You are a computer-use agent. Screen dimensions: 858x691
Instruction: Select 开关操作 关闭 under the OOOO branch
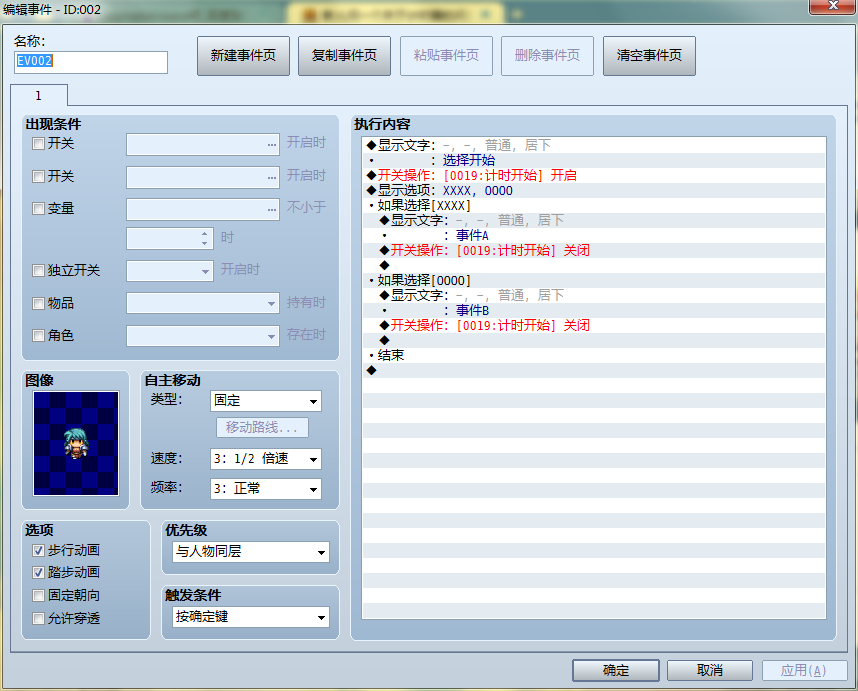click(594, 325)
